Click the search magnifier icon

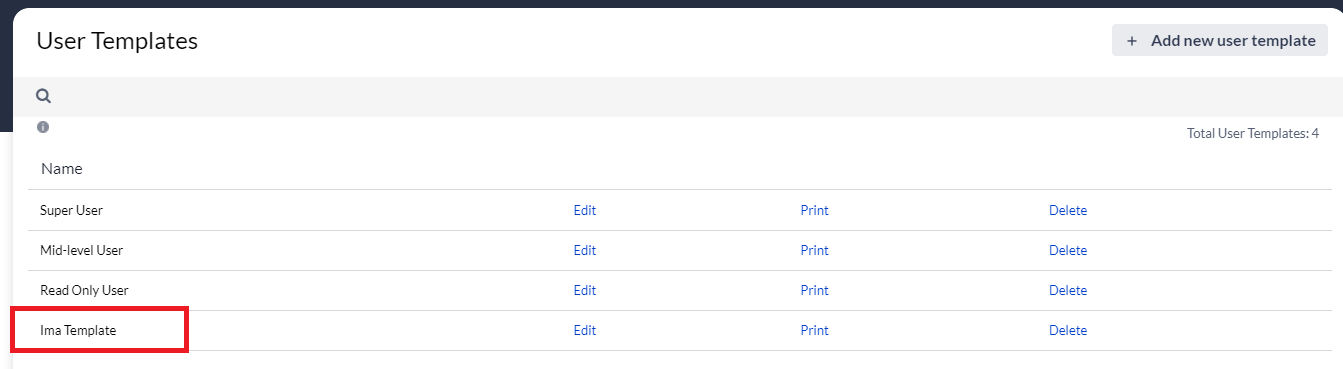coord(43,96)
